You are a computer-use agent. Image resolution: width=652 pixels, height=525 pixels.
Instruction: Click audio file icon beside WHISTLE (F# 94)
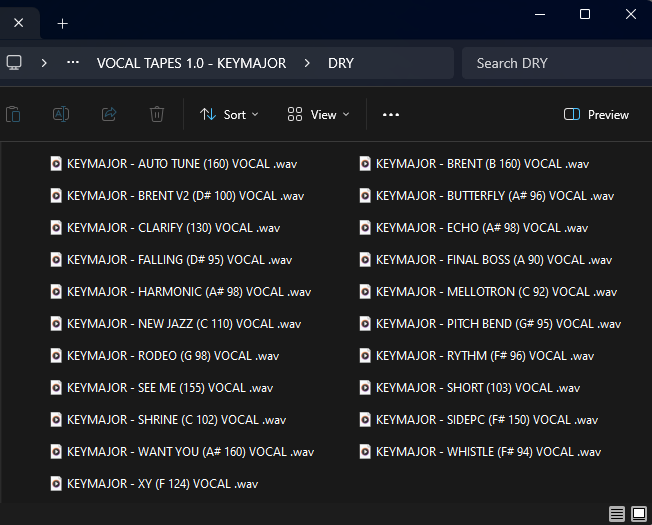(x=365, y=452)
